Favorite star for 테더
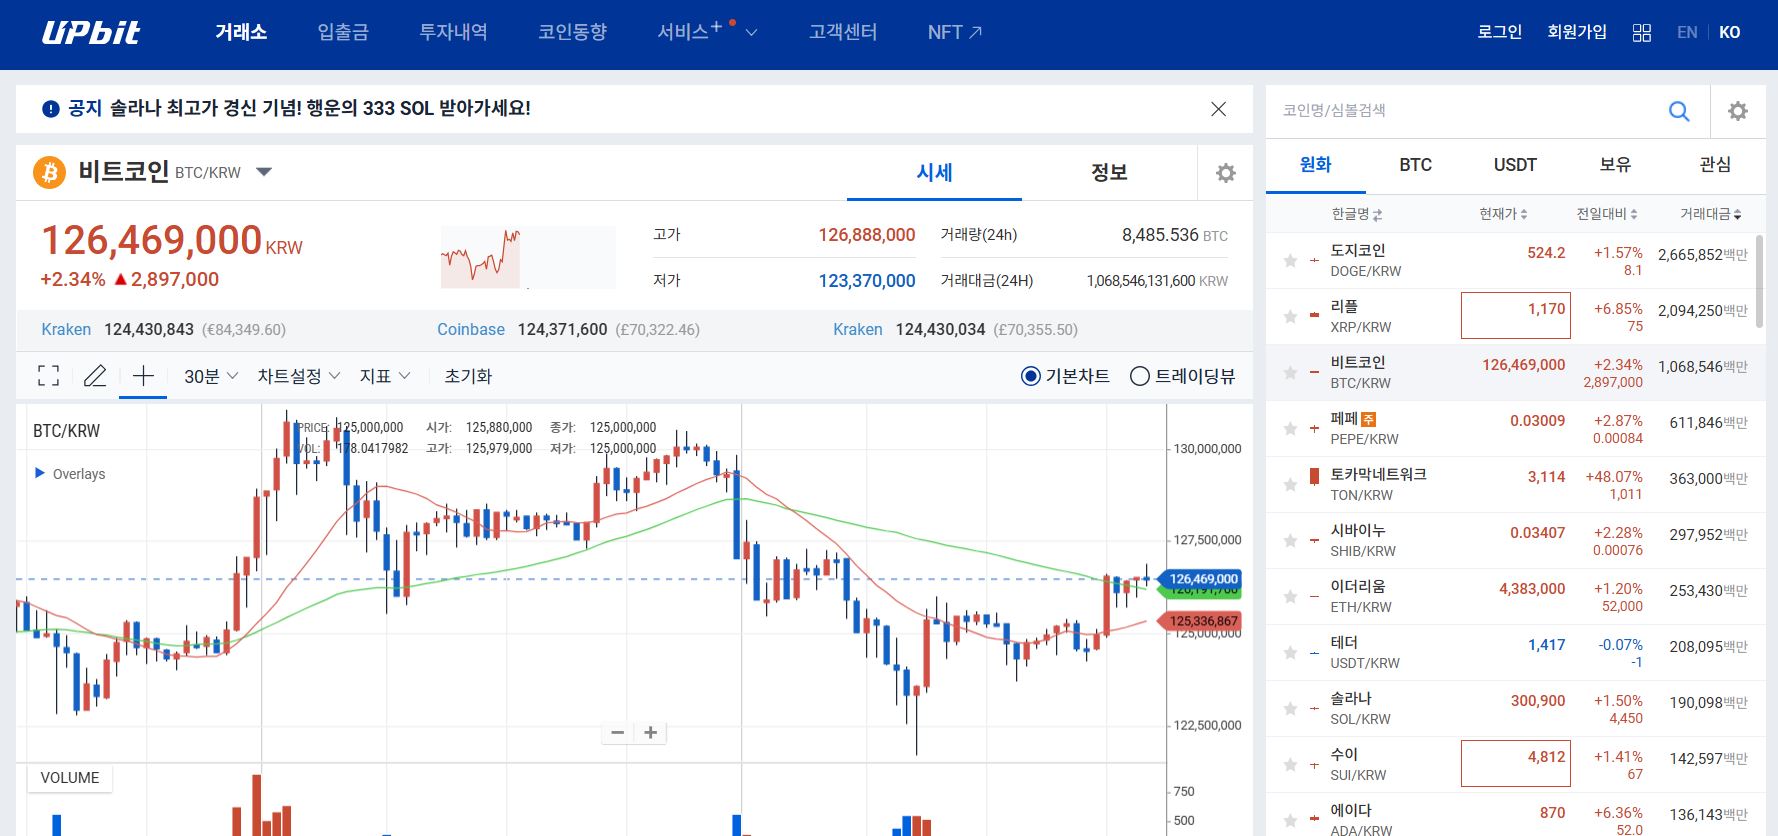This screenshot has height=836, width=1778. click(x=1290, y=653)
